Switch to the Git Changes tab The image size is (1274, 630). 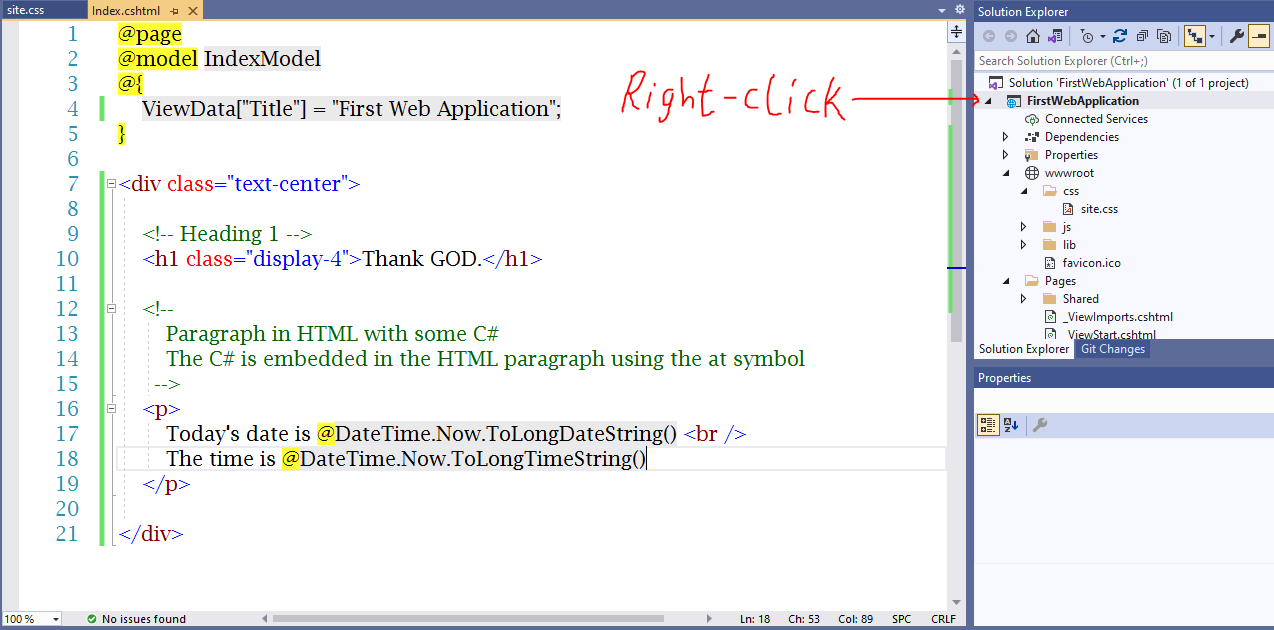click(x=1113, y=349)
